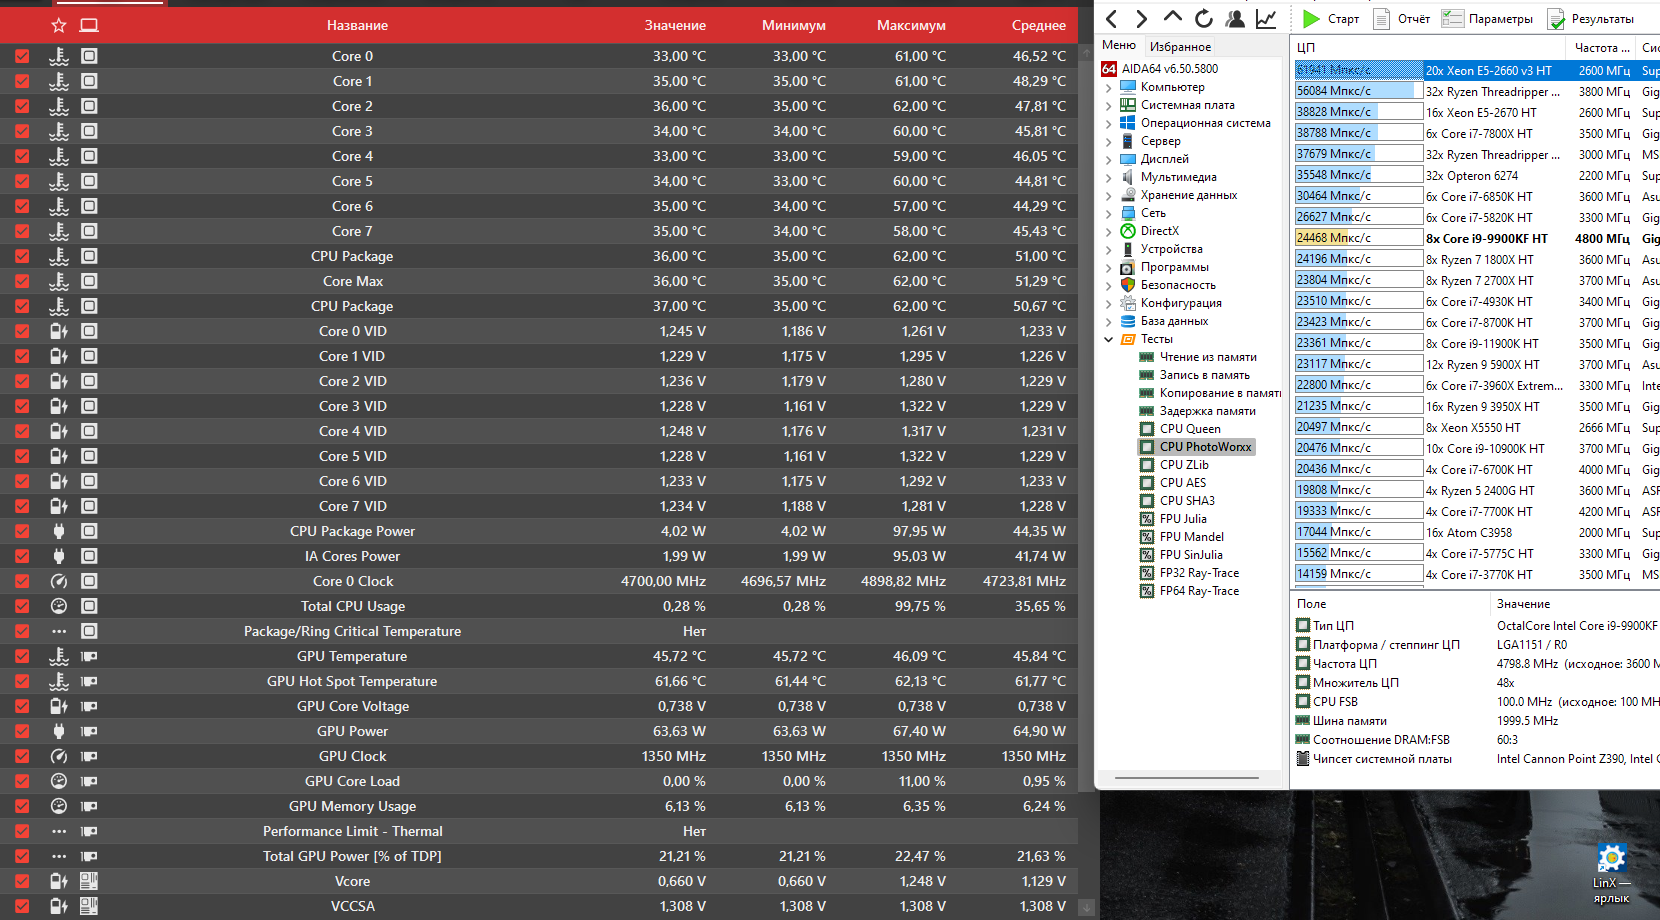The image size is (1660, 920).
Task: Click the plug icon for CPU Package Power
Action: (x=59, y=531)
